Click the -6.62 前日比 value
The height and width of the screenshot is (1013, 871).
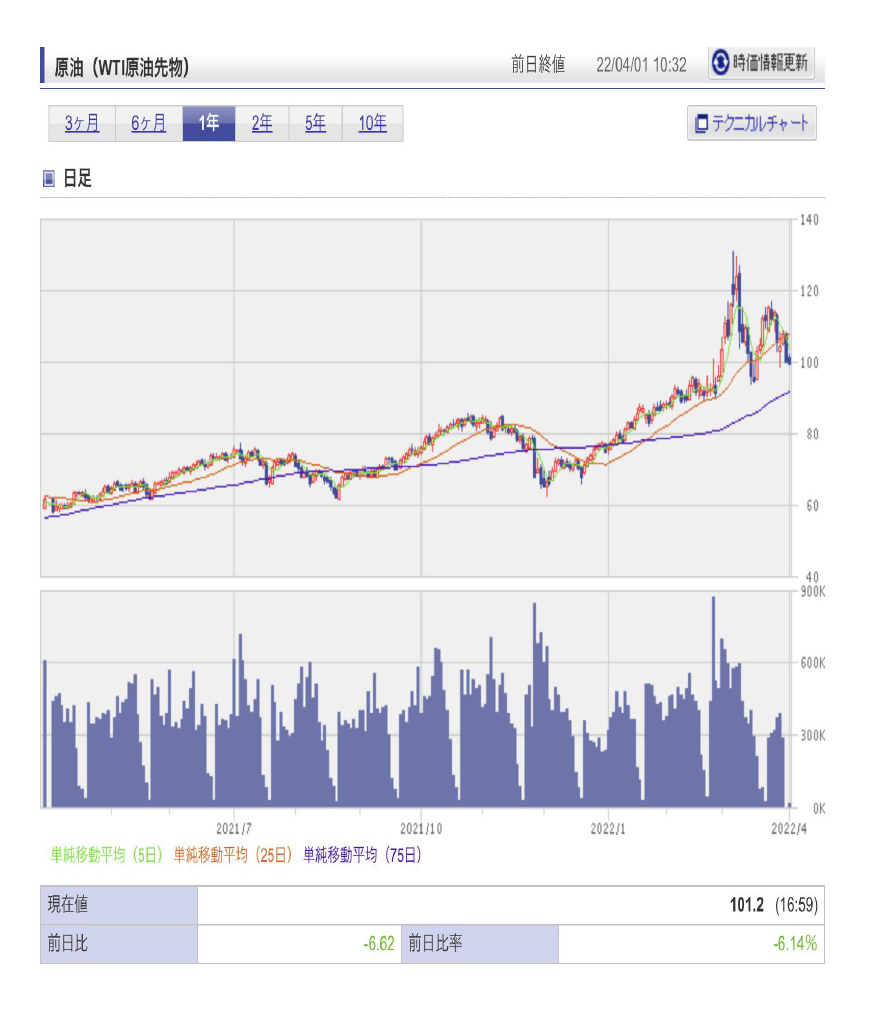[379, 944]
